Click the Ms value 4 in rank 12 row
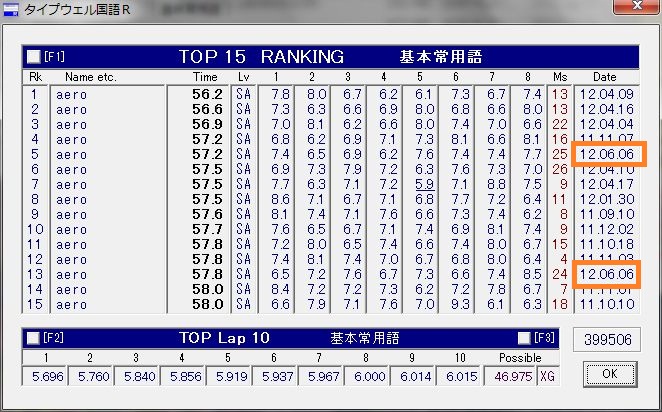Screen dimensions: 662x412 (564, 259)
